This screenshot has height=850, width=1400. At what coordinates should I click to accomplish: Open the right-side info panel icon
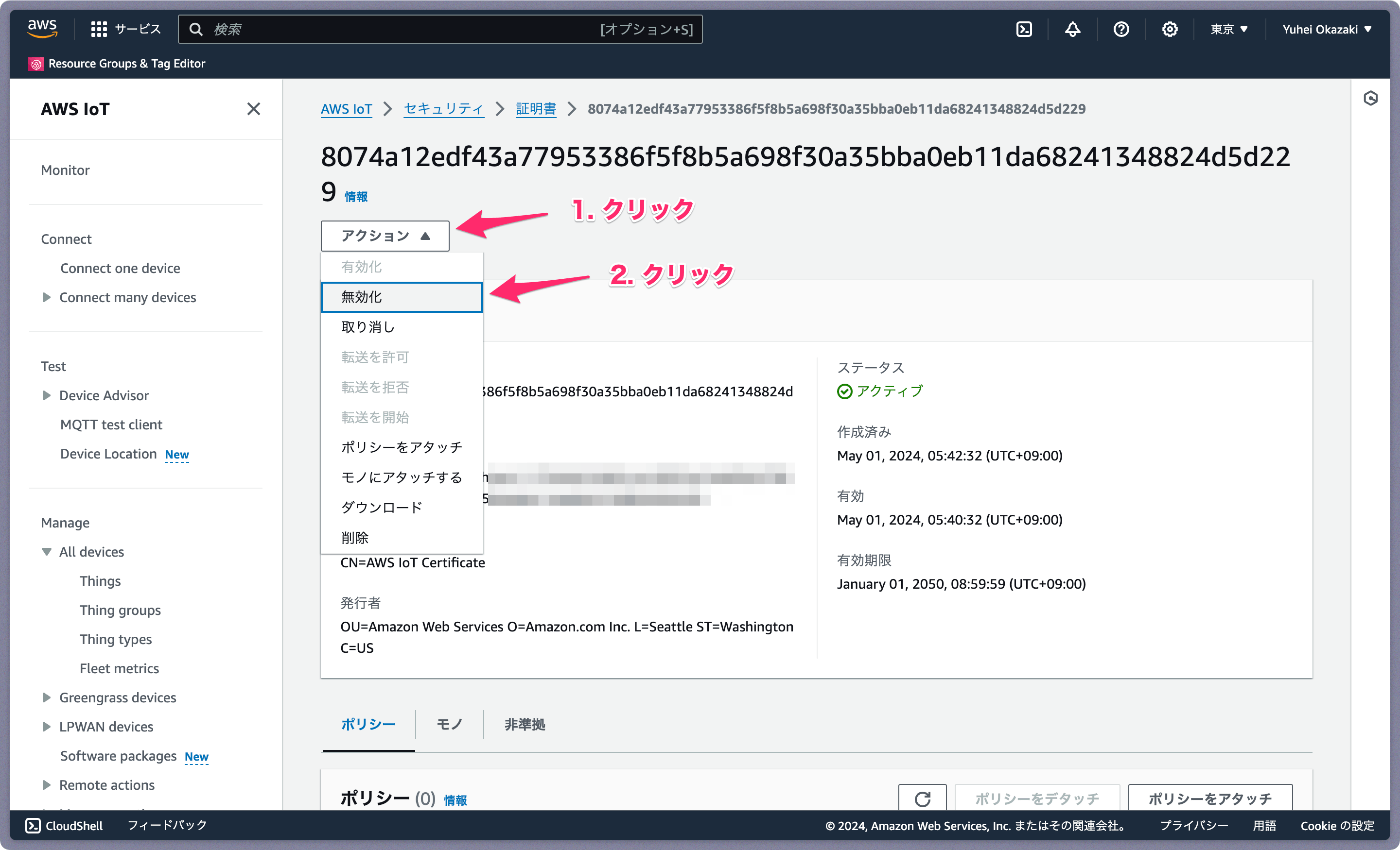tap(1371, 98)
